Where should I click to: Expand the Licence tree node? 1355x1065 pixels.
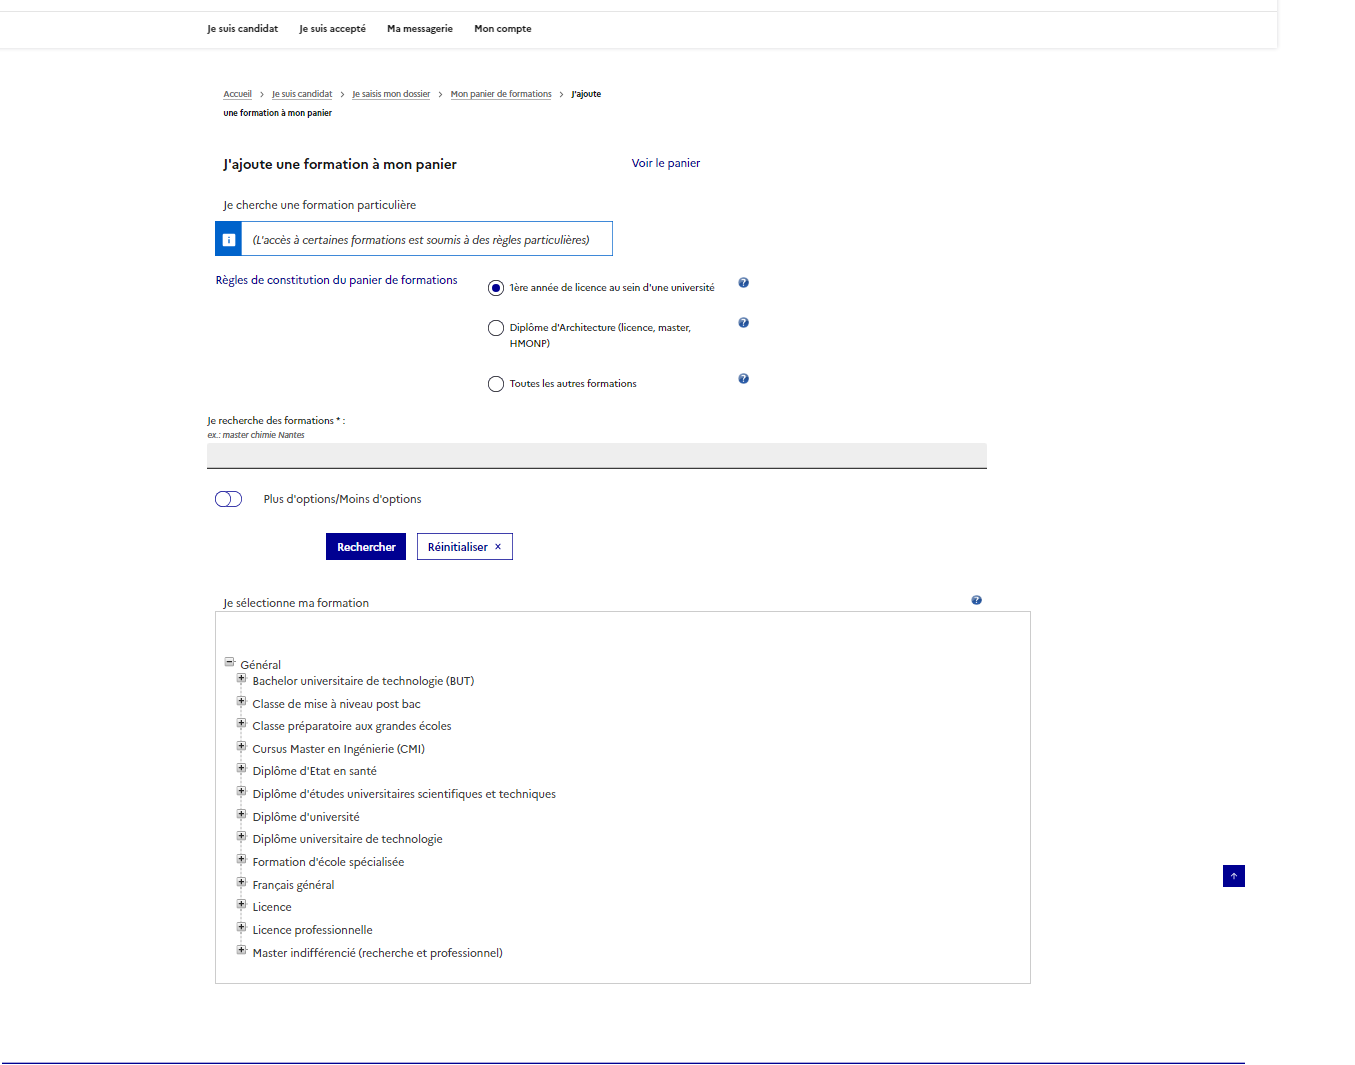tap(241, 904)
